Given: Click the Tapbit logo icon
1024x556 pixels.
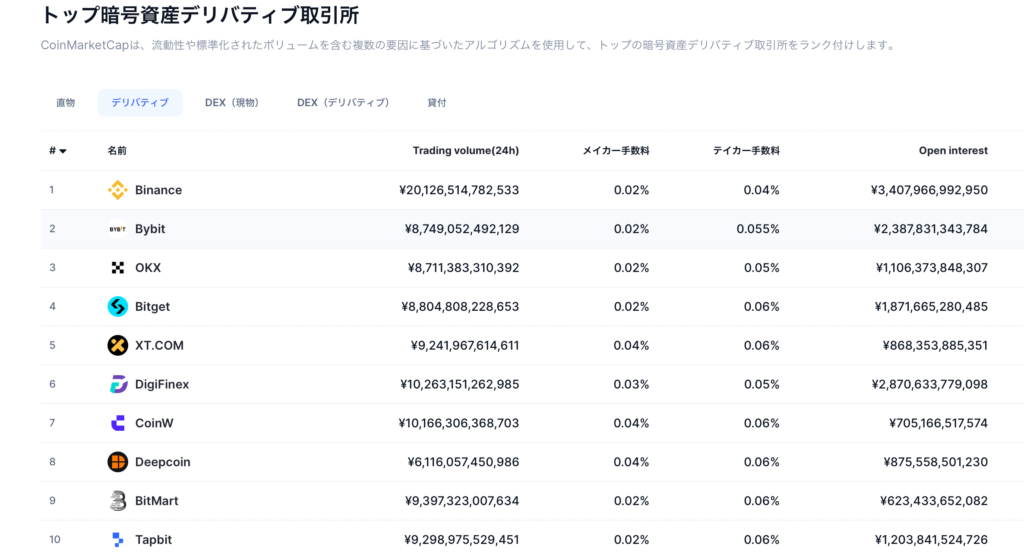Looking at the screenshot, I should [118, 540].
